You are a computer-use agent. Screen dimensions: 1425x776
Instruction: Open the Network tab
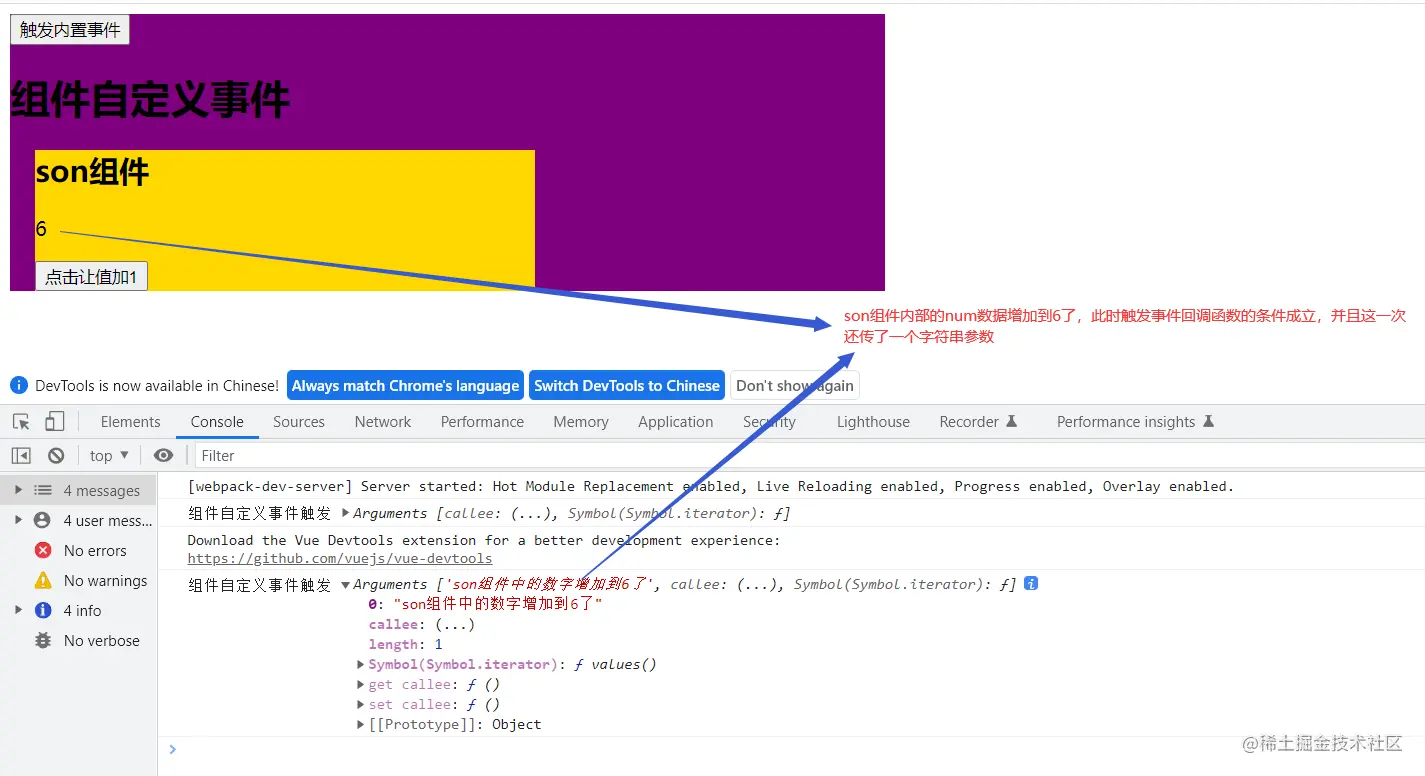tap(383, 422)
